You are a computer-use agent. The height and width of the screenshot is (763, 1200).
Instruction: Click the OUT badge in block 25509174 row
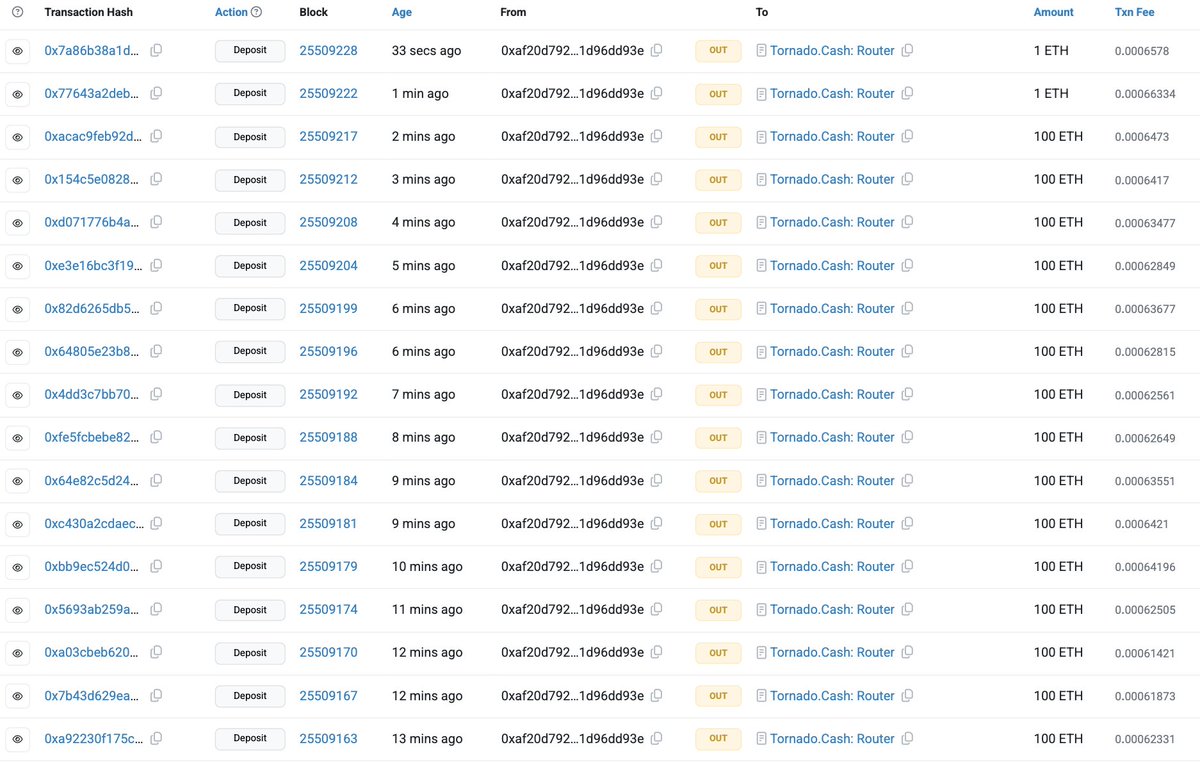pos(718,610)
